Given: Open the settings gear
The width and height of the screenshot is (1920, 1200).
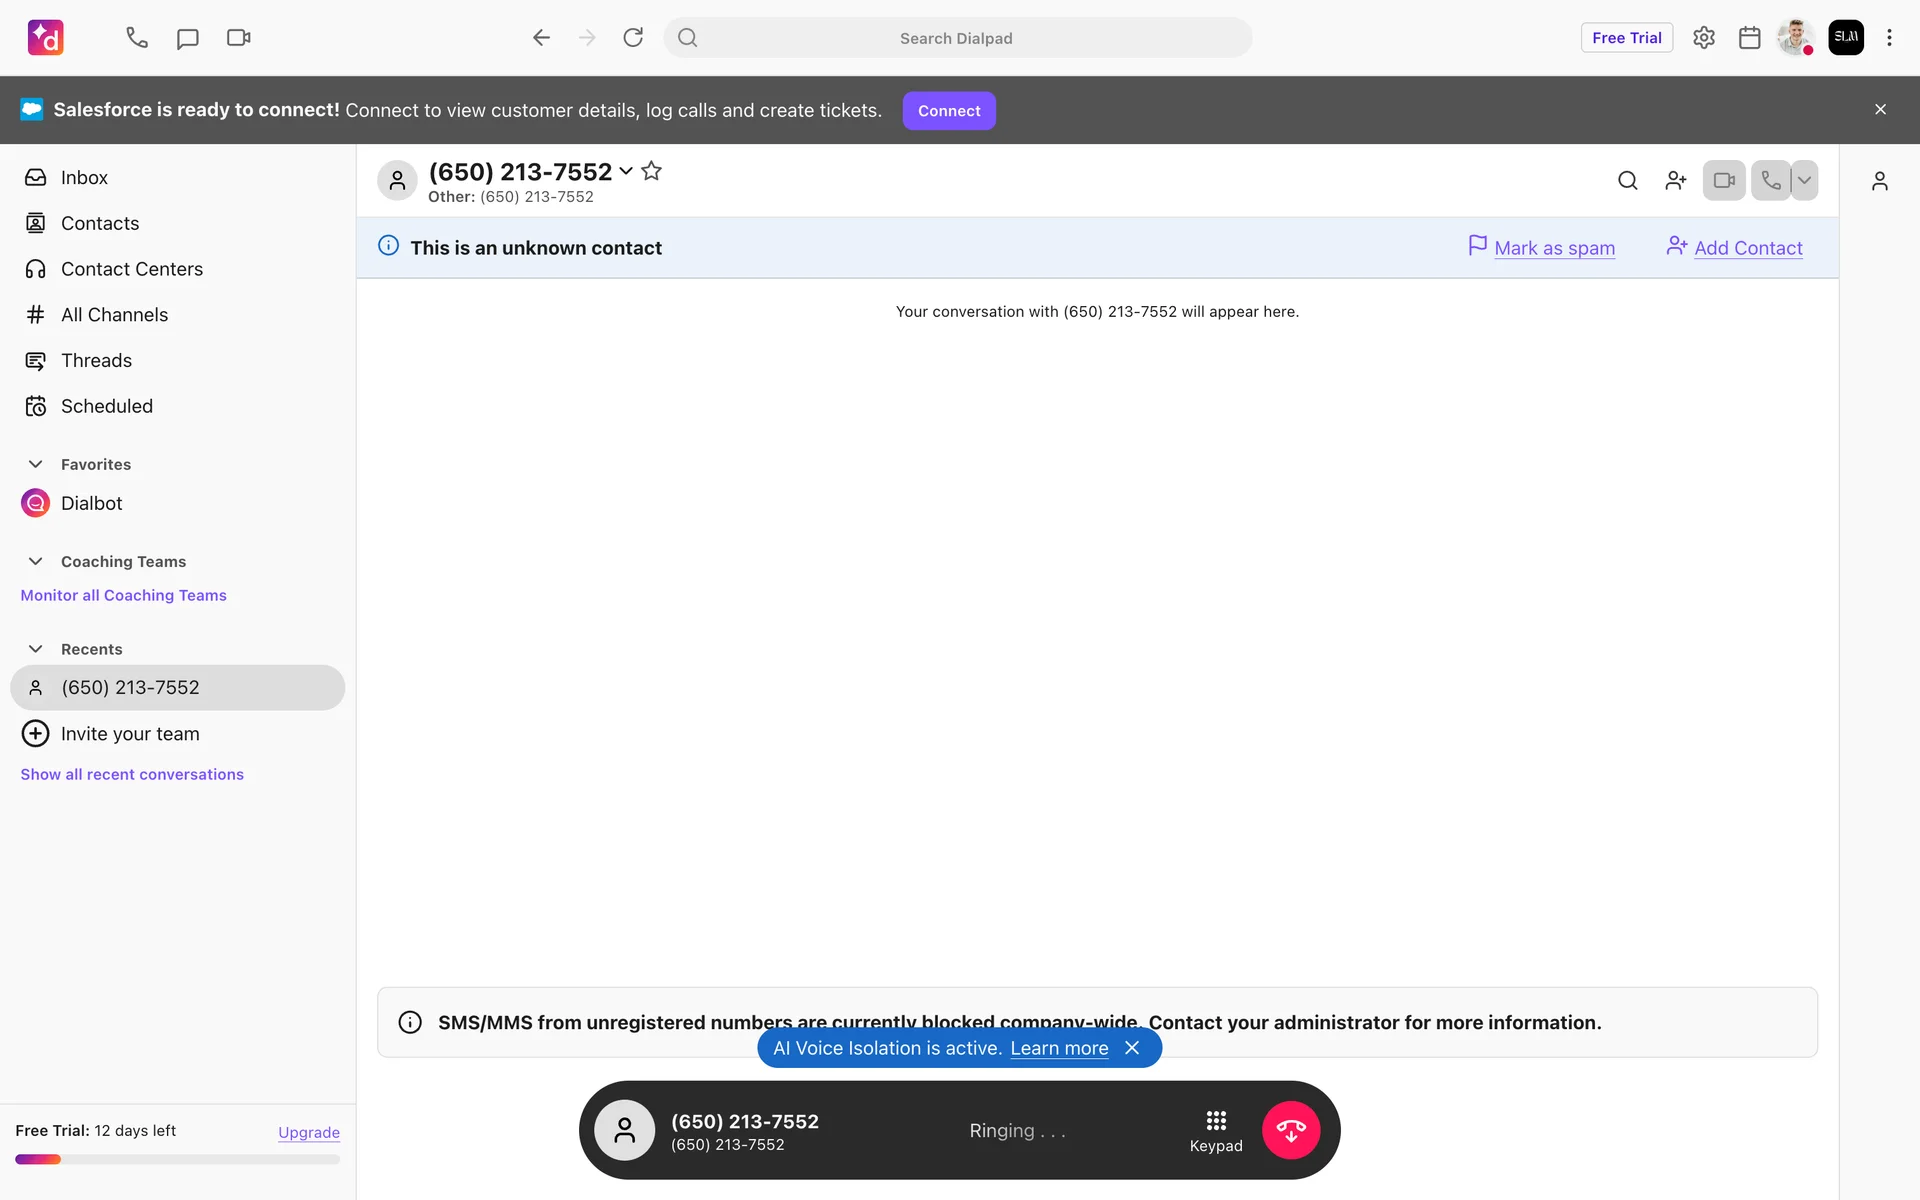Looking at the screenshot, I should point(1703,38).
